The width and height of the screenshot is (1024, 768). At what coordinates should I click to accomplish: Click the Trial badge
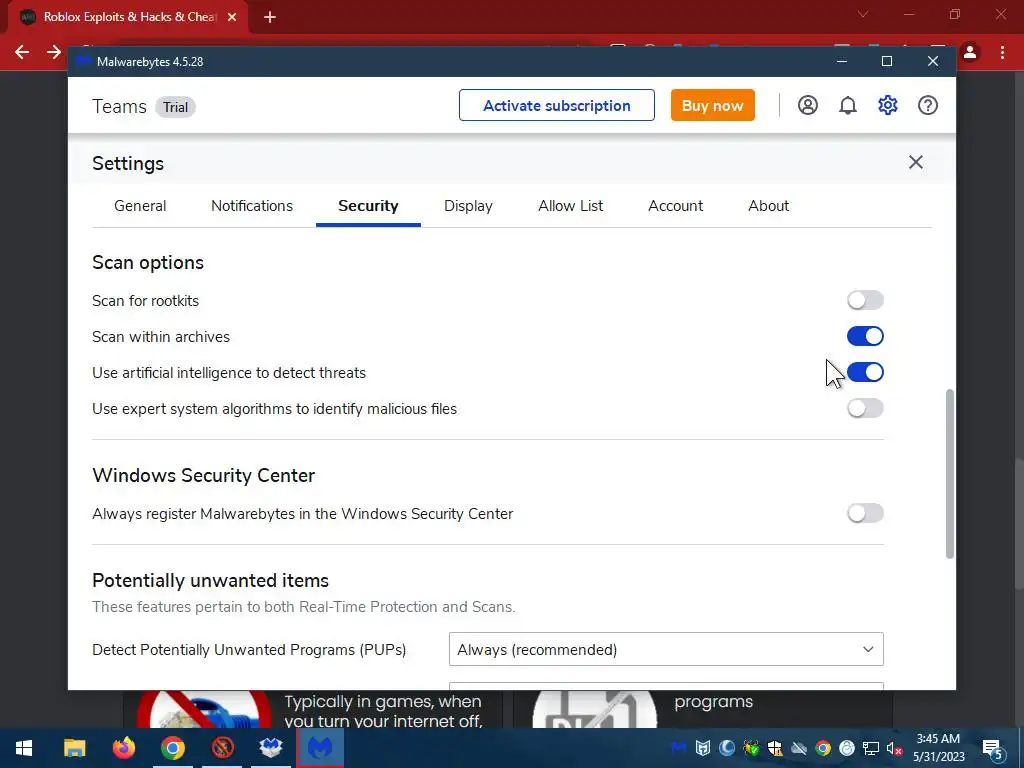pos(175,107)
